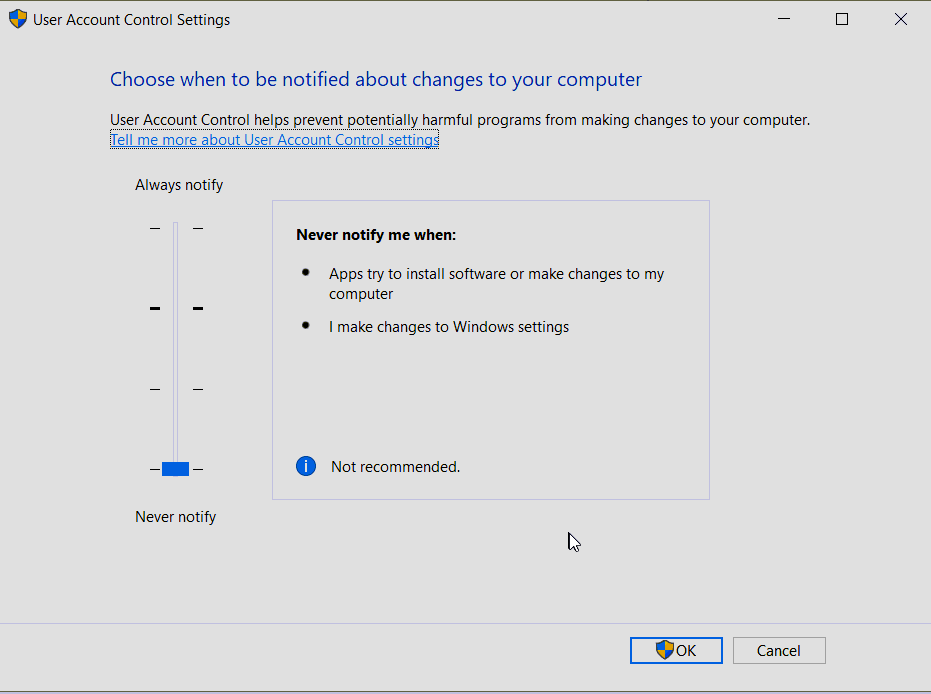931x694 pixels.
Task: Click the blue slider thumb at Never notify
Action: [175, 469]
